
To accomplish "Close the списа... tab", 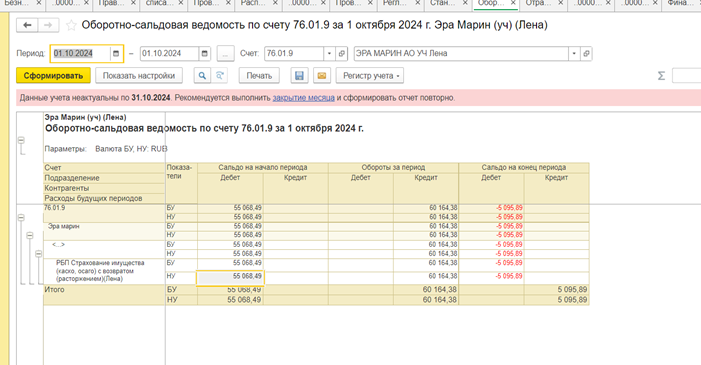I will 181,3.
